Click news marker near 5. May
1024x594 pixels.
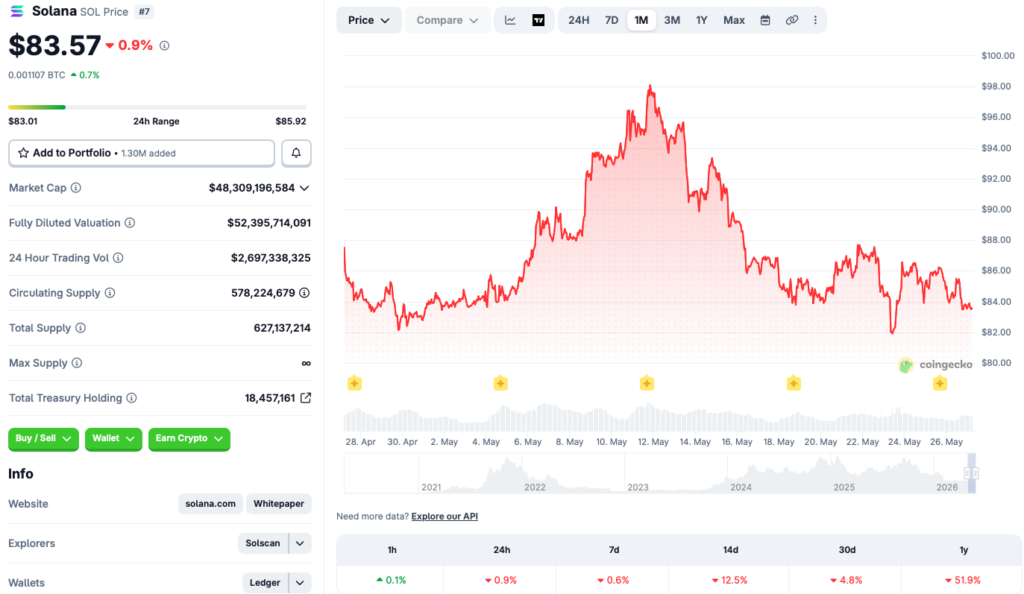pyautogui.click(x=501, y=383)
